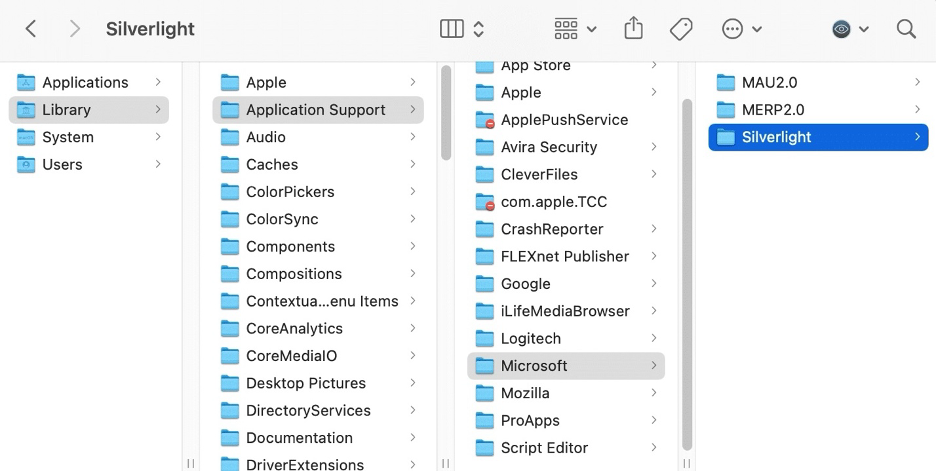Click the CoreAnalytics folder icon

click(230, 329)
